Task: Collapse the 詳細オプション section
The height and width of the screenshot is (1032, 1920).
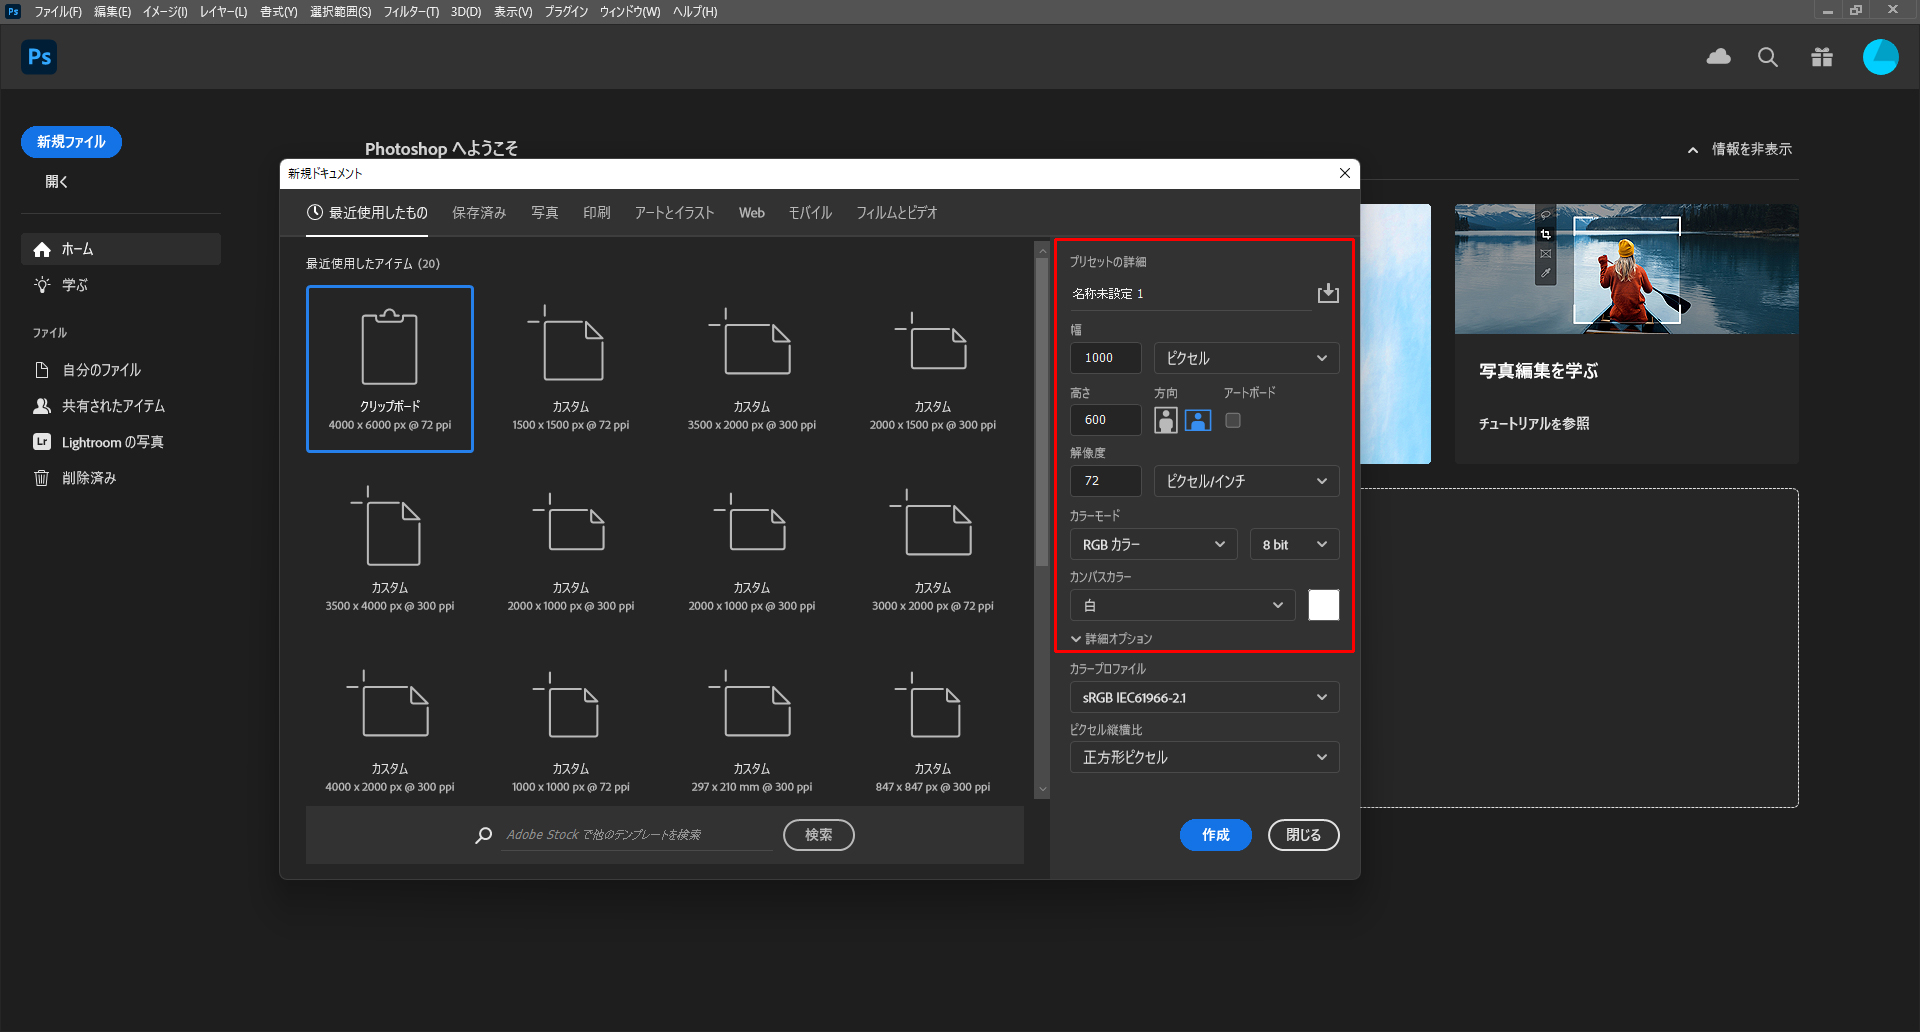Action: pyautogui.click(x=1111, y=638)
